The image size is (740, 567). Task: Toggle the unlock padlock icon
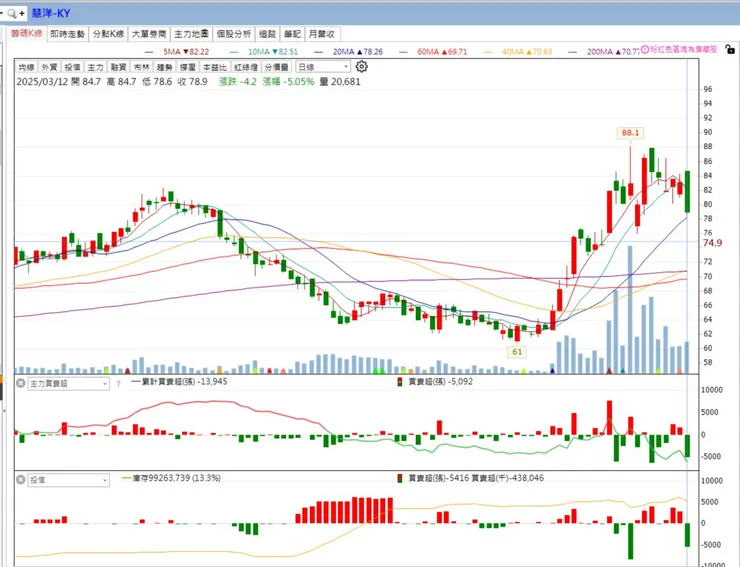pos(730,49)
